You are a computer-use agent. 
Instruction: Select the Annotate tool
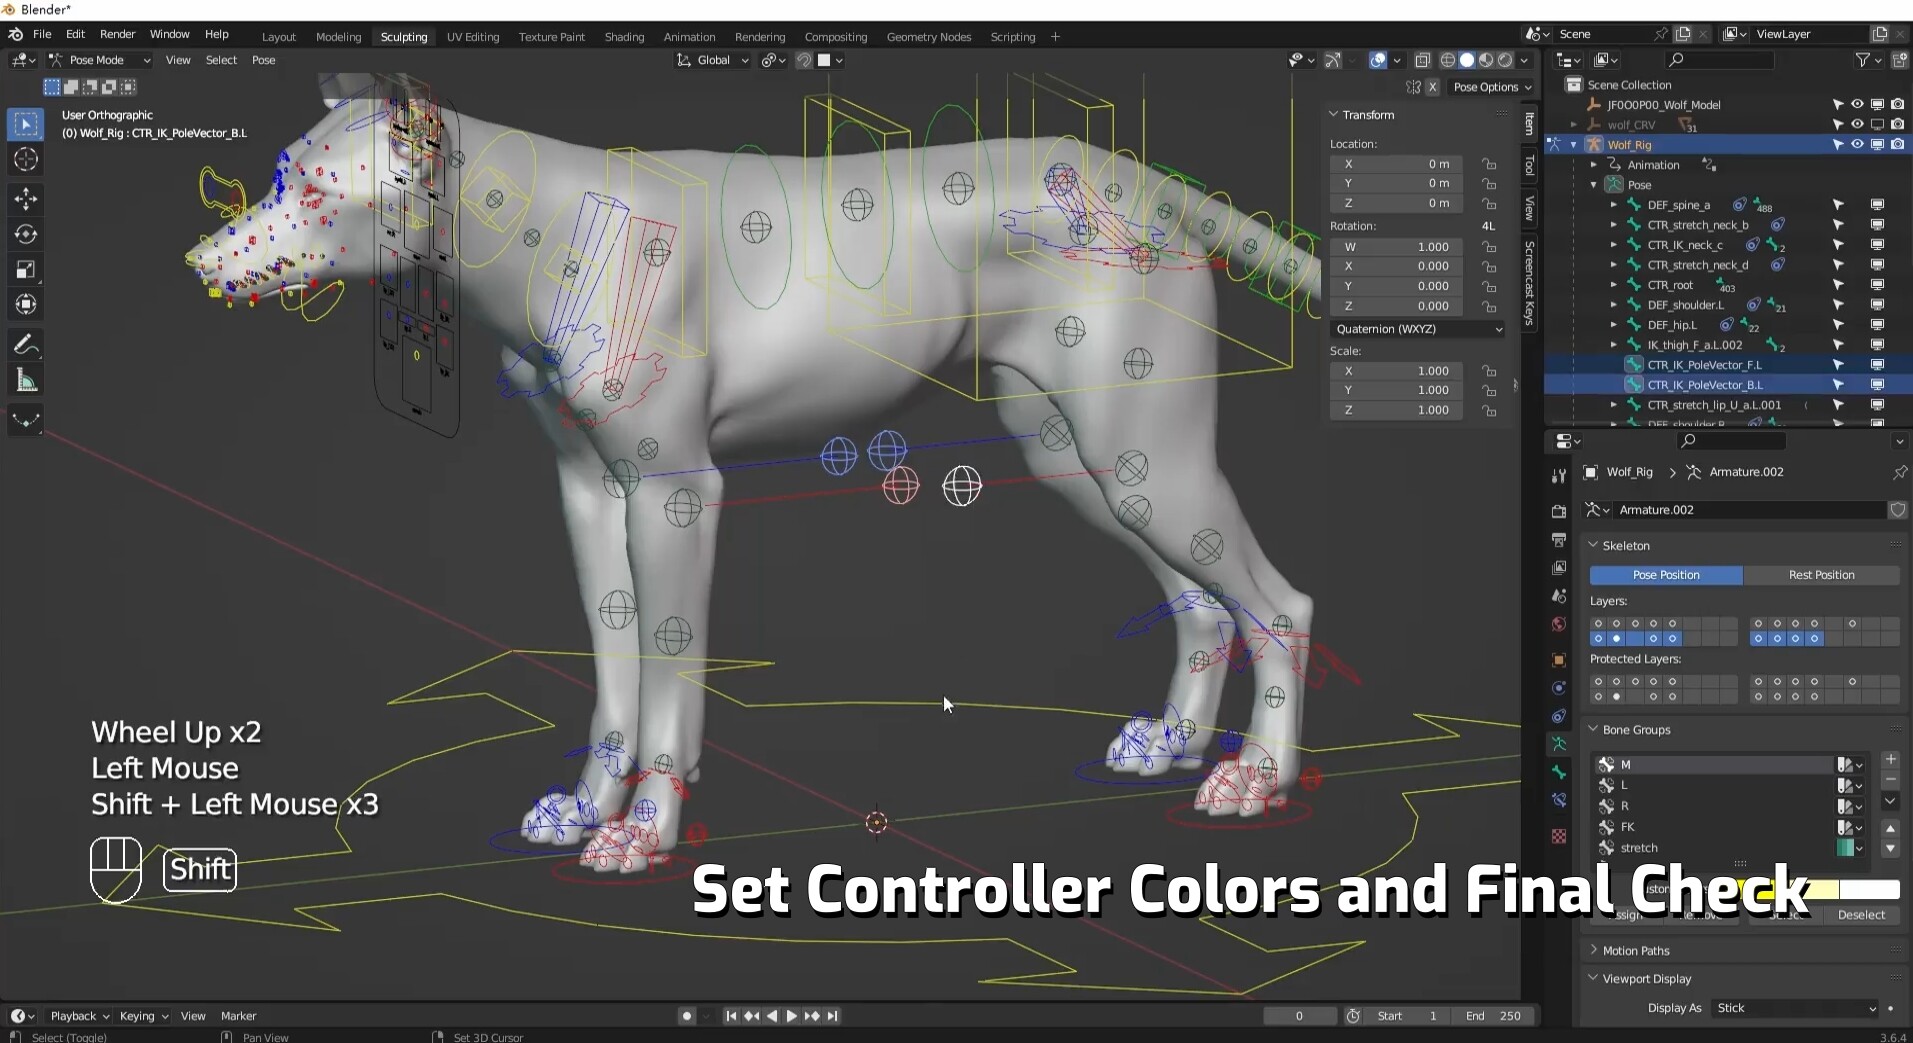pos(26,344)
